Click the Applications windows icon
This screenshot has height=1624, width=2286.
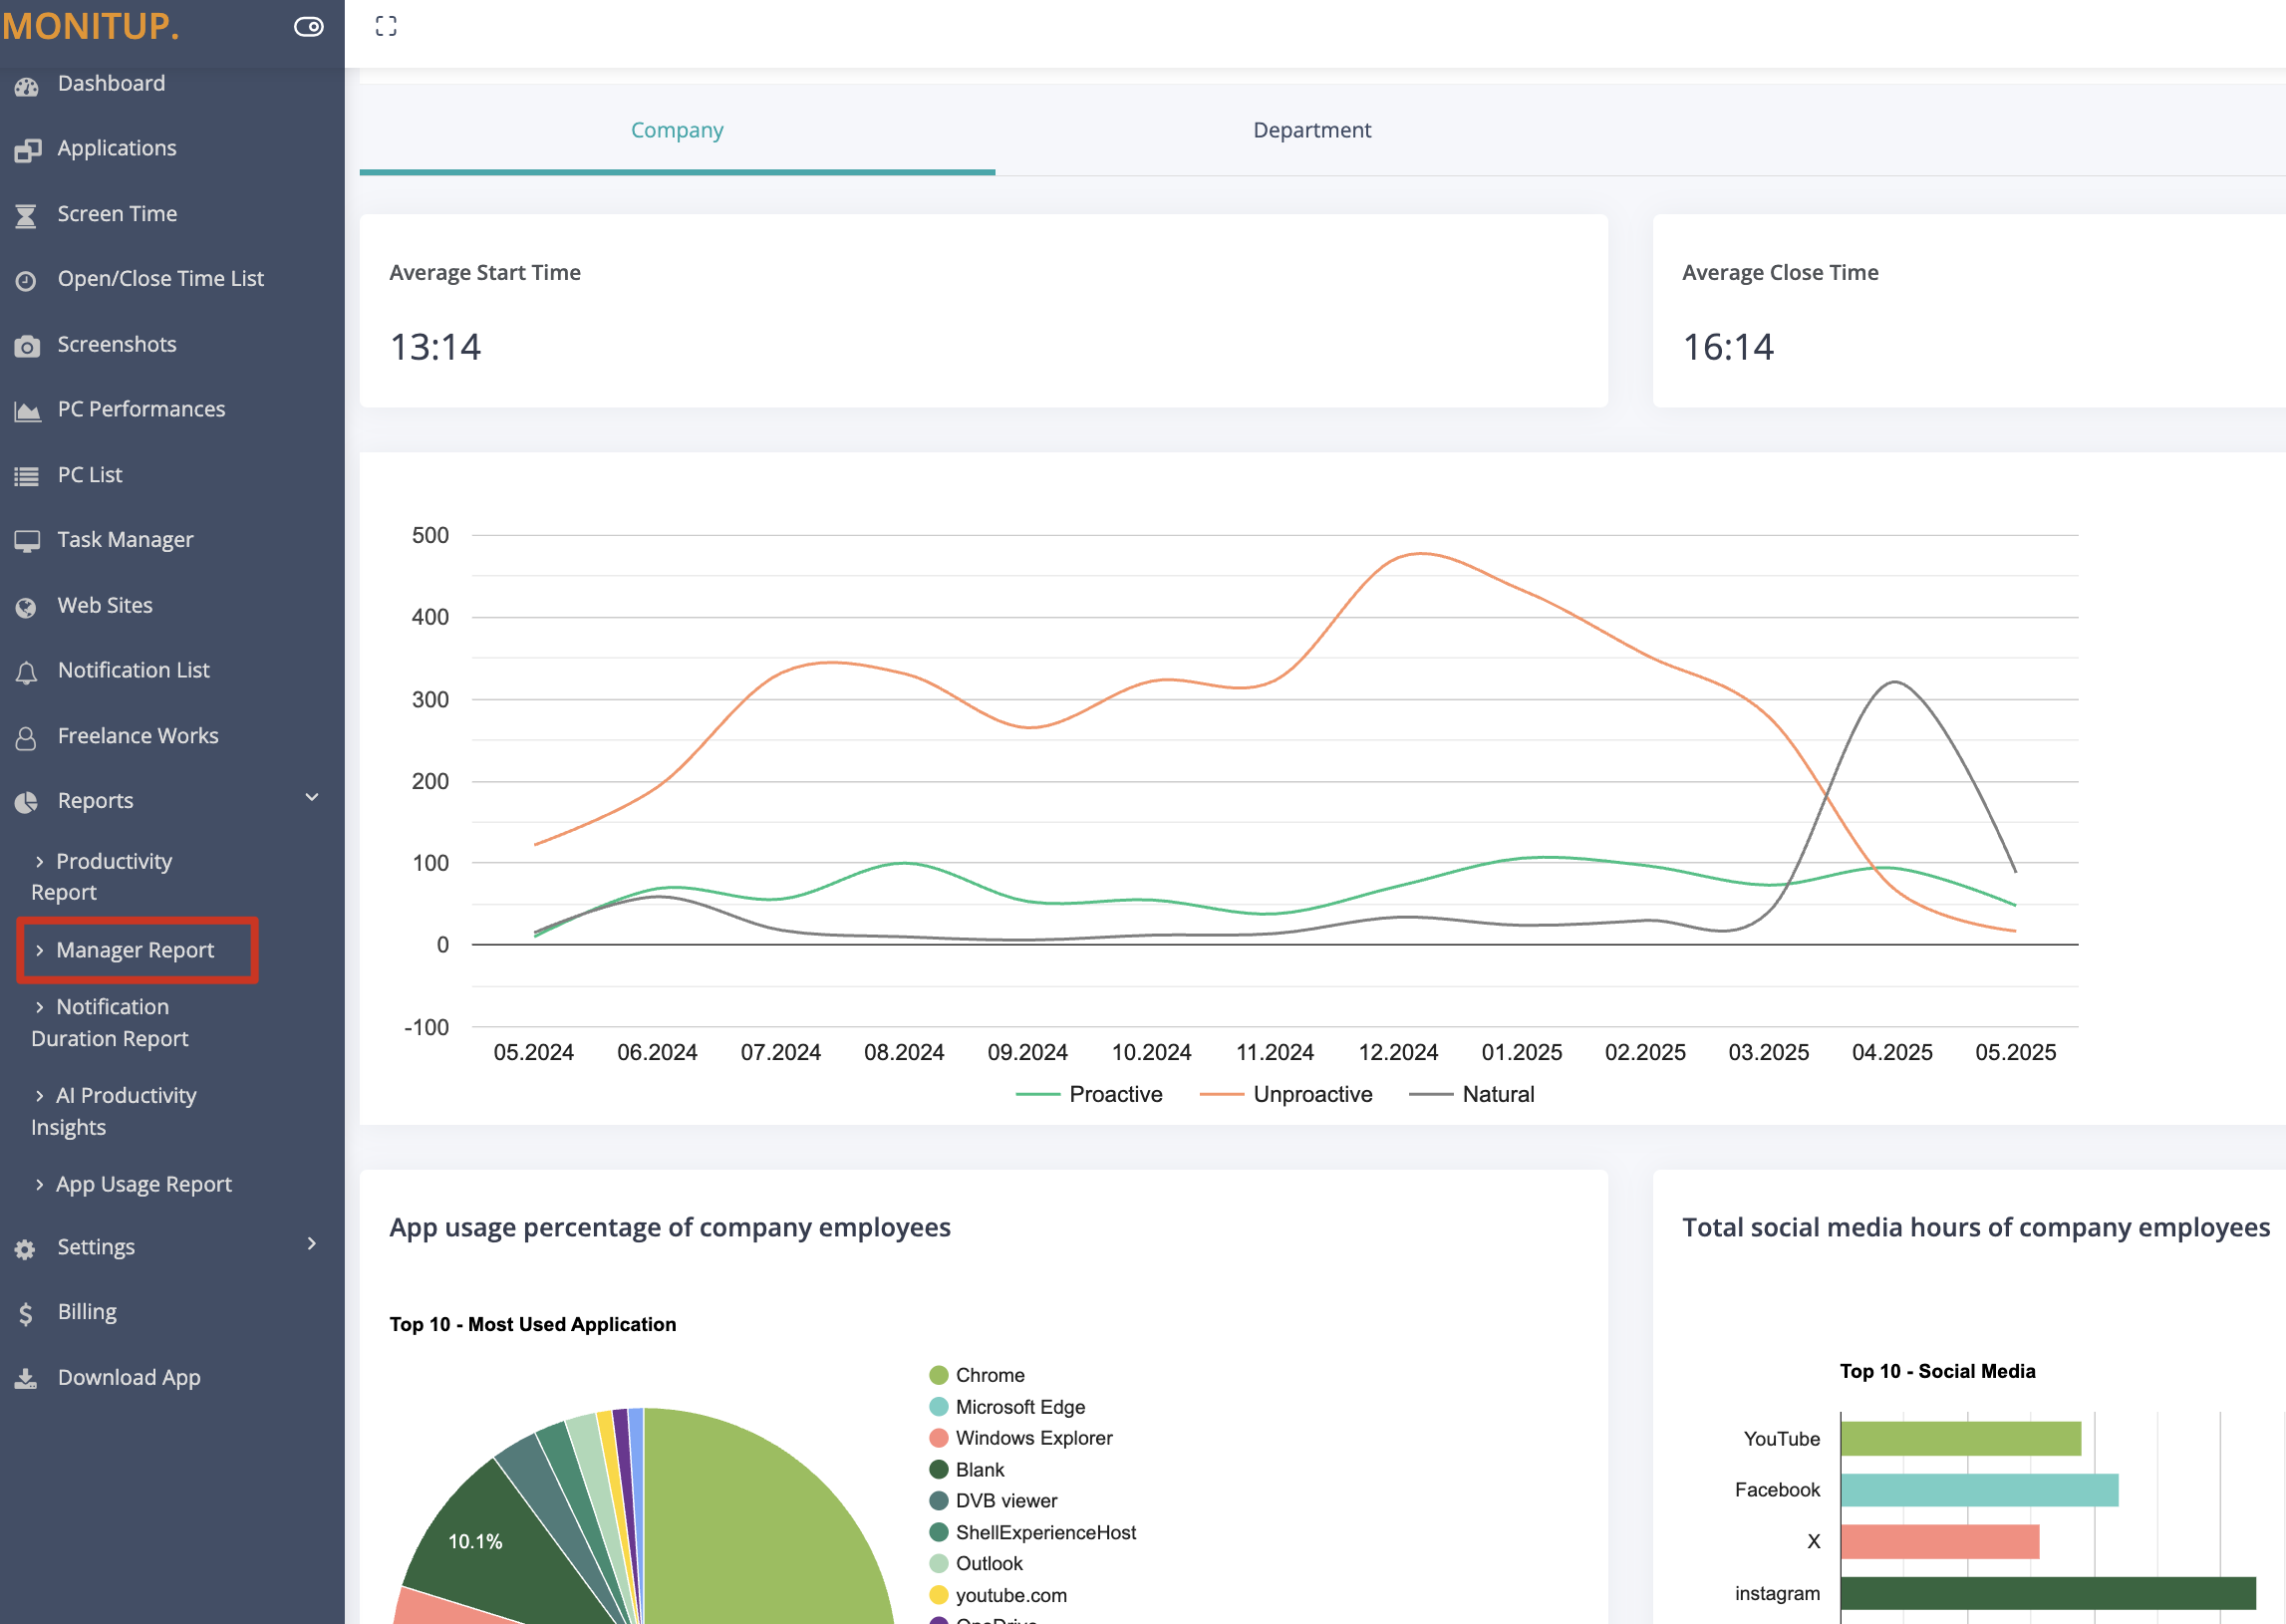27,150
